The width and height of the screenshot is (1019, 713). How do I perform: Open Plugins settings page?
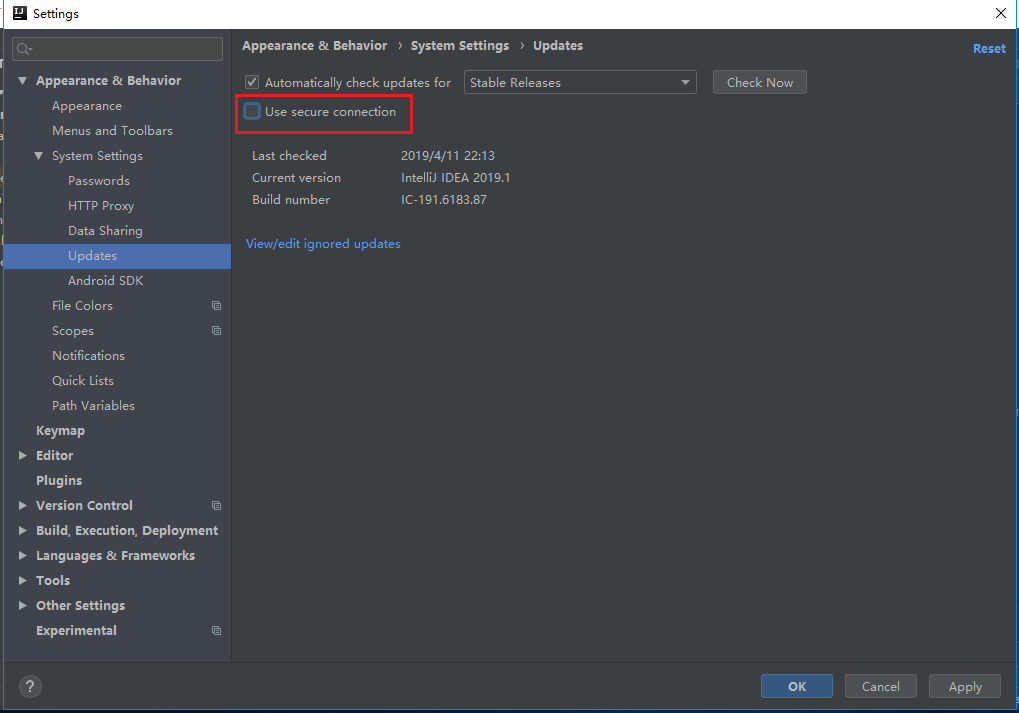[x=59, y=481]
